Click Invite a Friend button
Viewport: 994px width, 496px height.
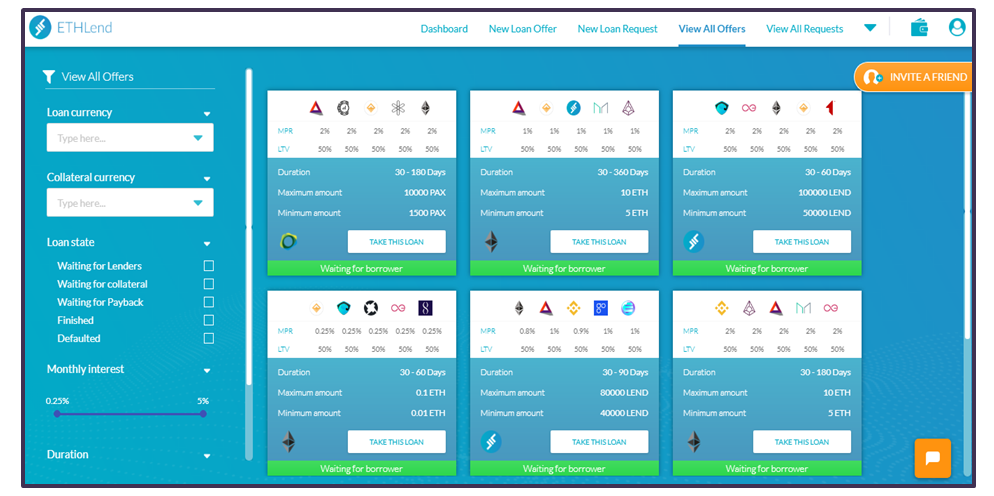click(x=913, y=77)
